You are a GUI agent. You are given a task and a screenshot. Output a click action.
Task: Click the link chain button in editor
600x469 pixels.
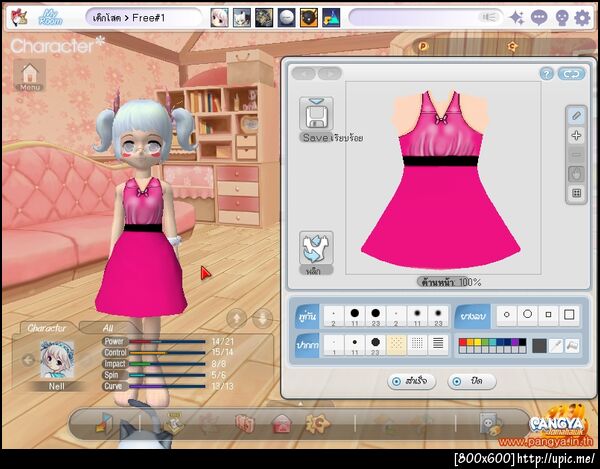(x=572, y=74)
